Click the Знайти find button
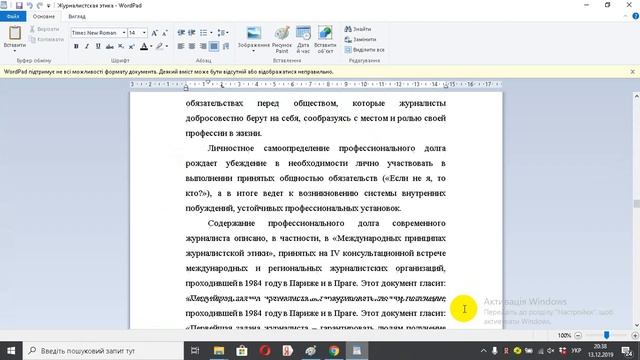The image size is (640, 360). click(x=358, y=29)
